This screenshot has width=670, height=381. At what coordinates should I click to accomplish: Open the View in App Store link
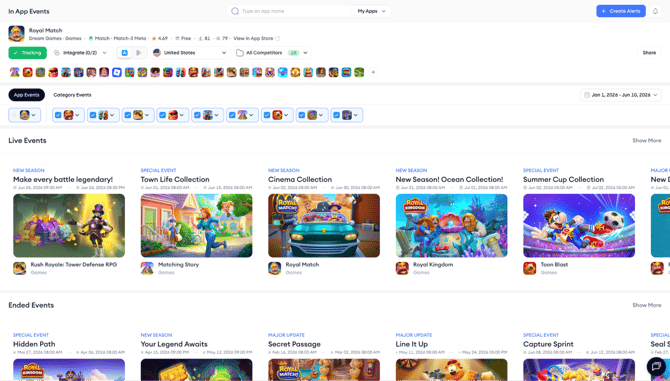(253, 38)
